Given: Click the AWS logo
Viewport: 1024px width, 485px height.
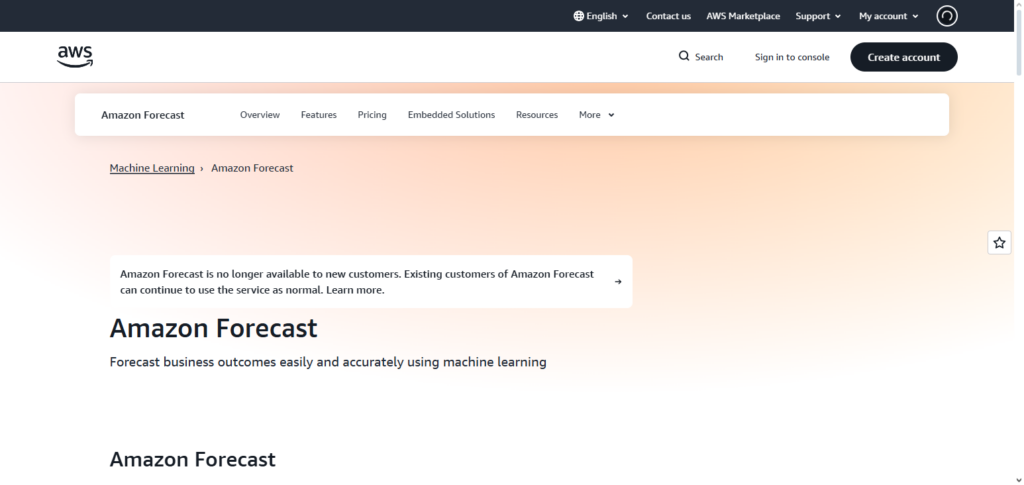Looking at the screenshot, I should click(75, 57).
